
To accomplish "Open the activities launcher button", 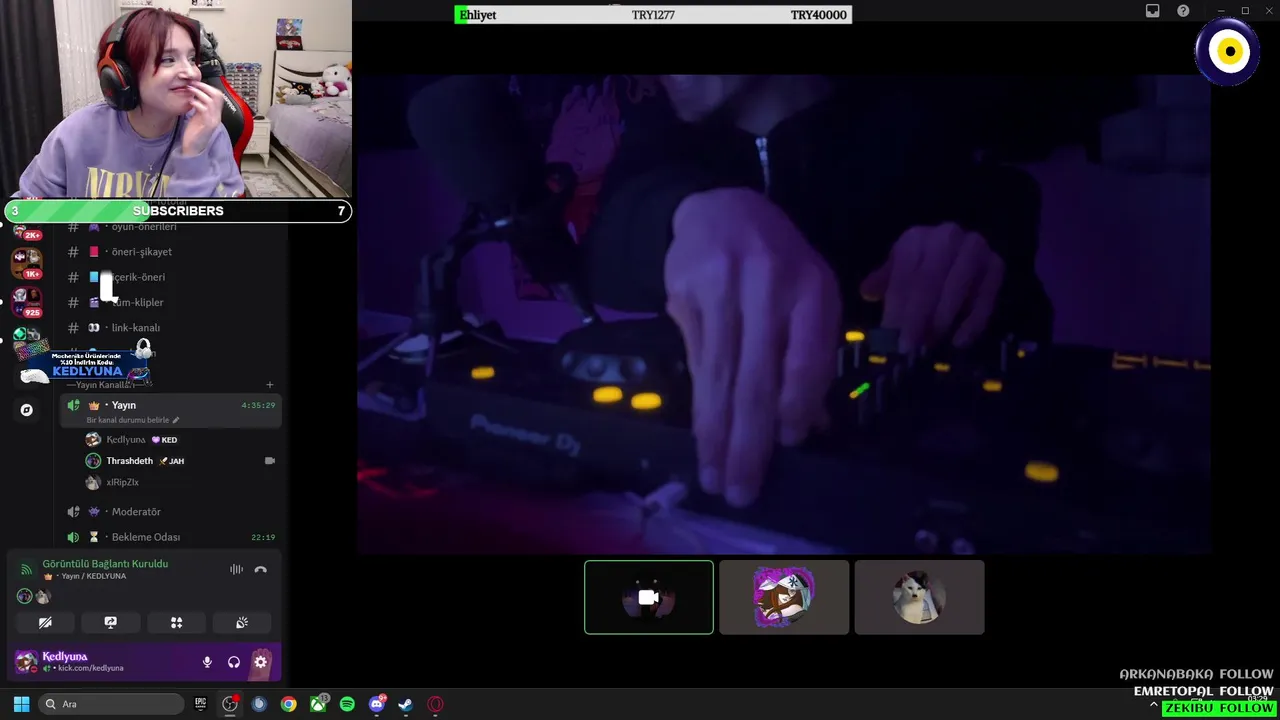I will coord(176,622).
